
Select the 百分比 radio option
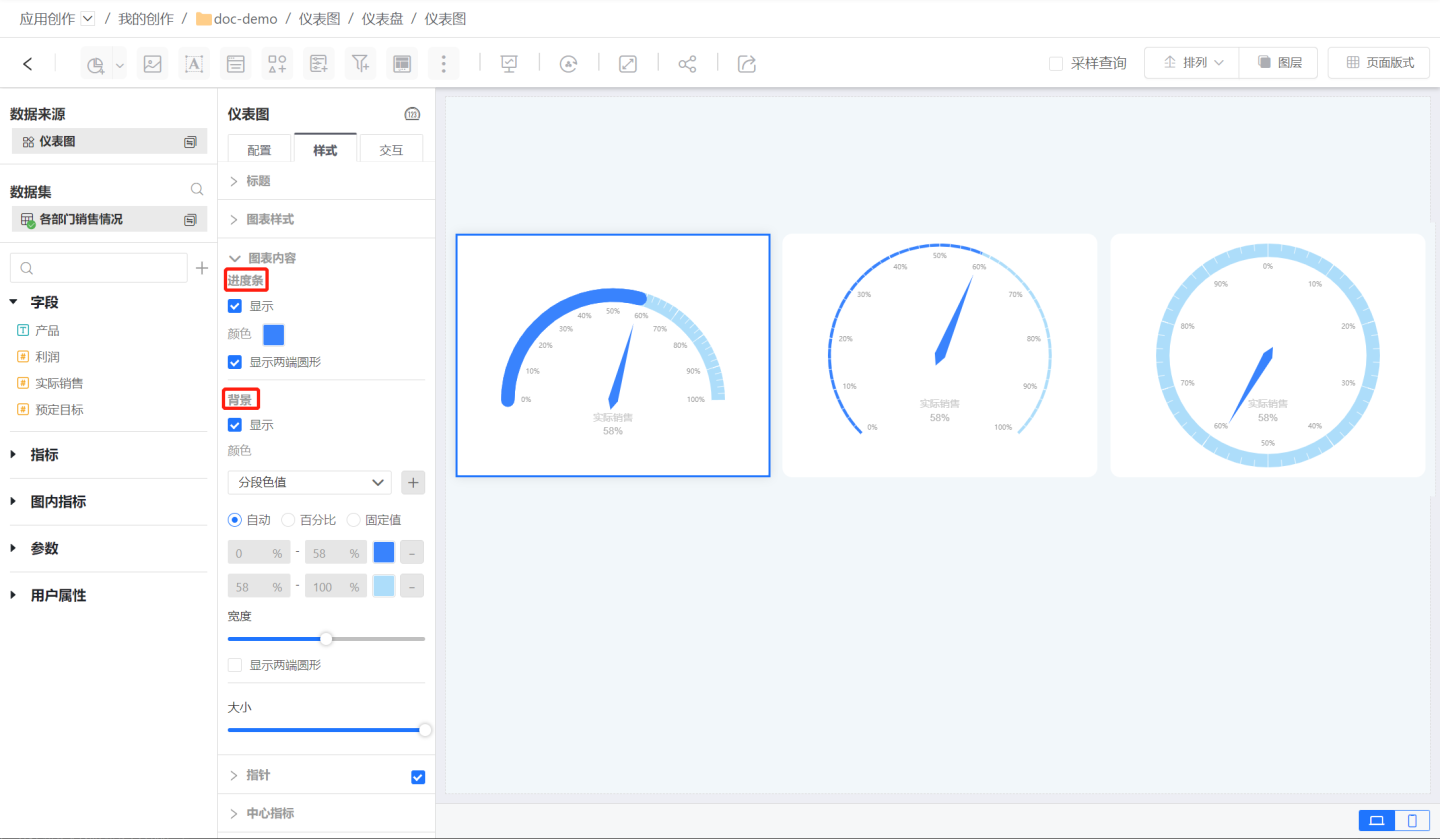pyautogui.click(x=288, y=520)
